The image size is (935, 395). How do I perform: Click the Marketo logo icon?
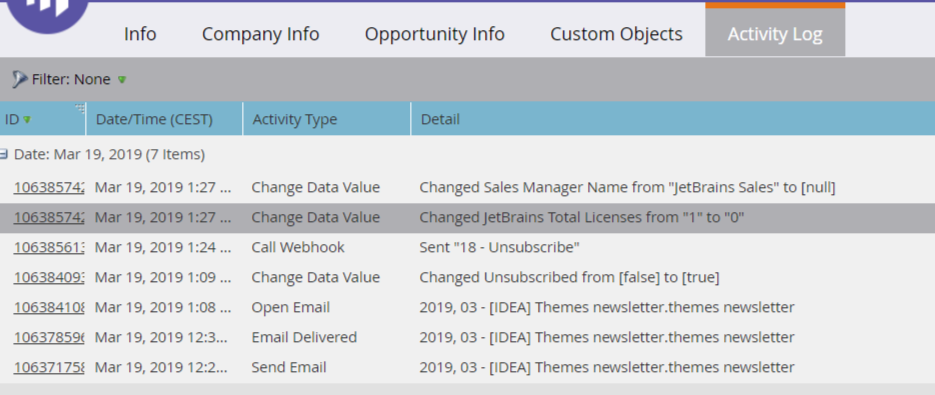(x=48, y=12)
